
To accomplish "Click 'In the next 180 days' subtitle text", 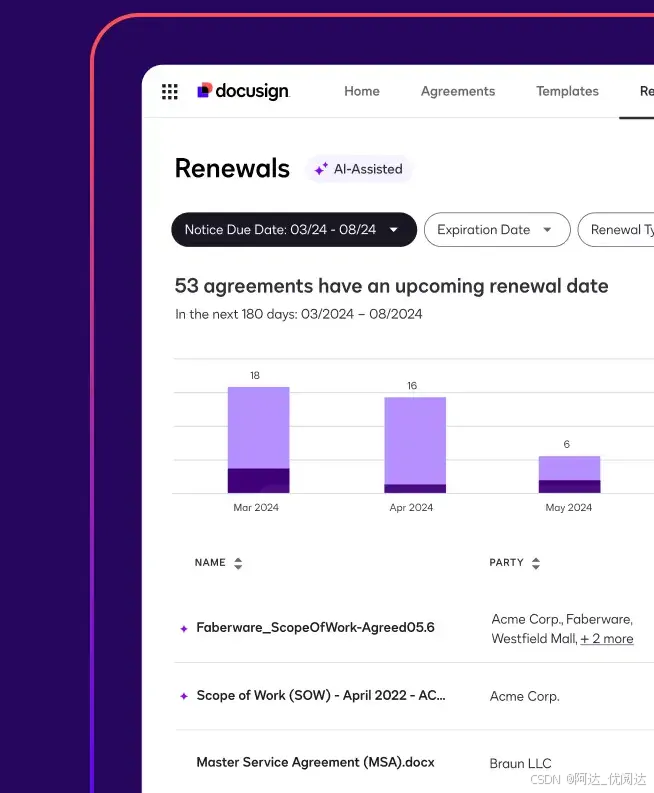I will point(298,314).
